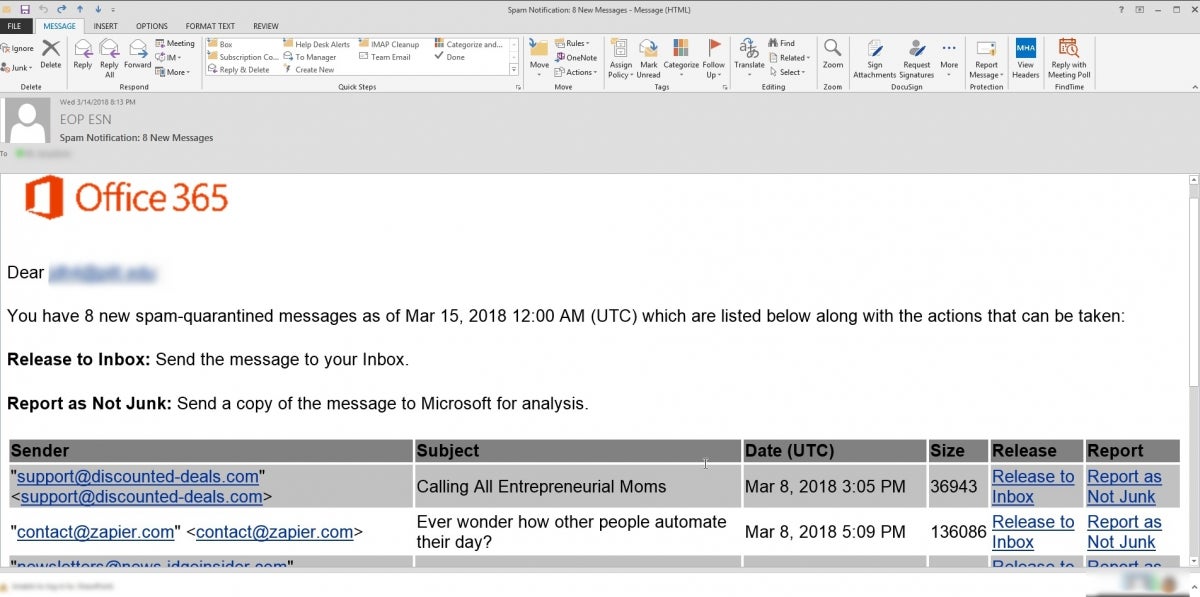Switch to the FORMAT TEXT tab
Viewport: 1200px width, 597px height.
[x=211, y=26]
